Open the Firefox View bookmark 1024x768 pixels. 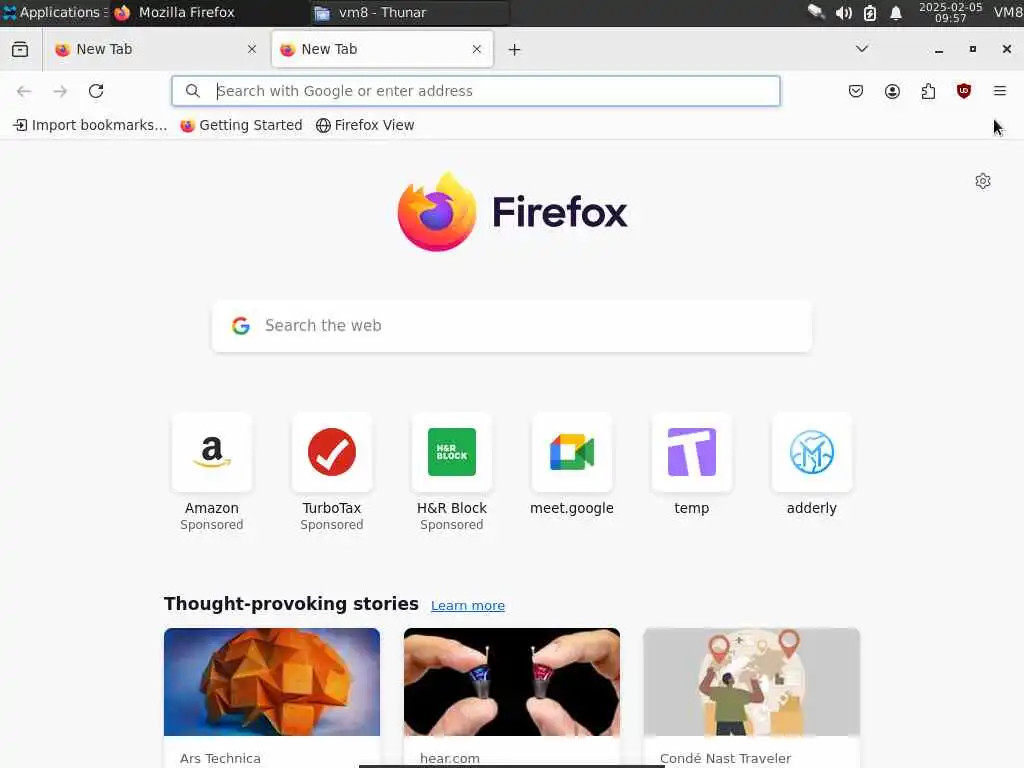point(365,125)
